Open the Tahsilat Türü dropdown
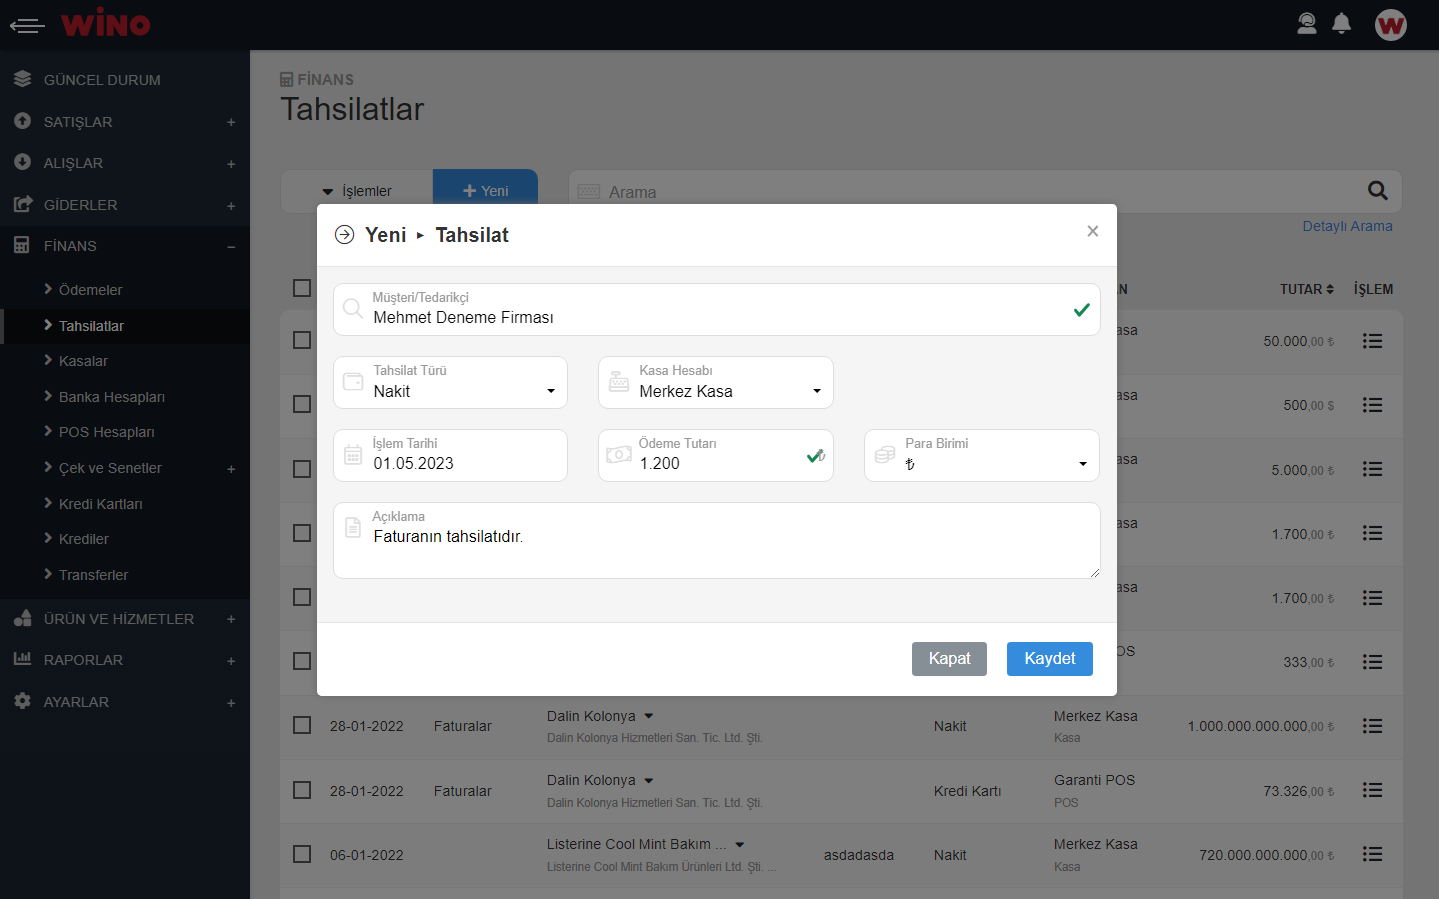1439x899 pixels. click(x=450, y=383)
